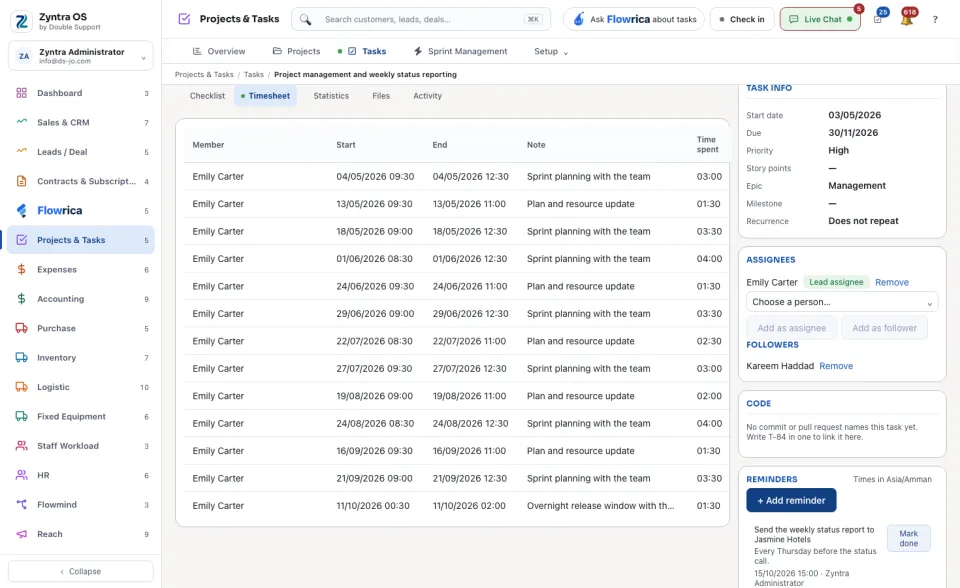Remove Kareem Haddad as follower

click(836, 366)
